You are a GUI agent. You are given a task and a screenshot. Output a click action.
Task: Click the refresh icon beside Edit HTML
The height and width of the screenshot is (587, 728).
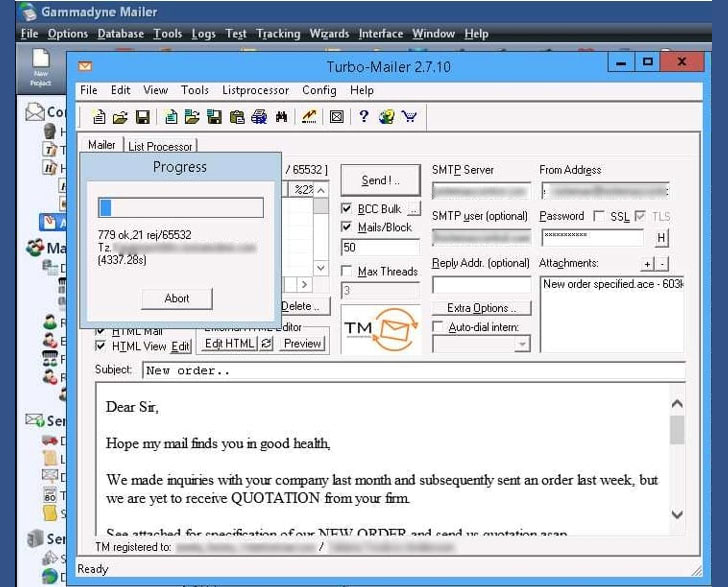[x=267, y=343]
